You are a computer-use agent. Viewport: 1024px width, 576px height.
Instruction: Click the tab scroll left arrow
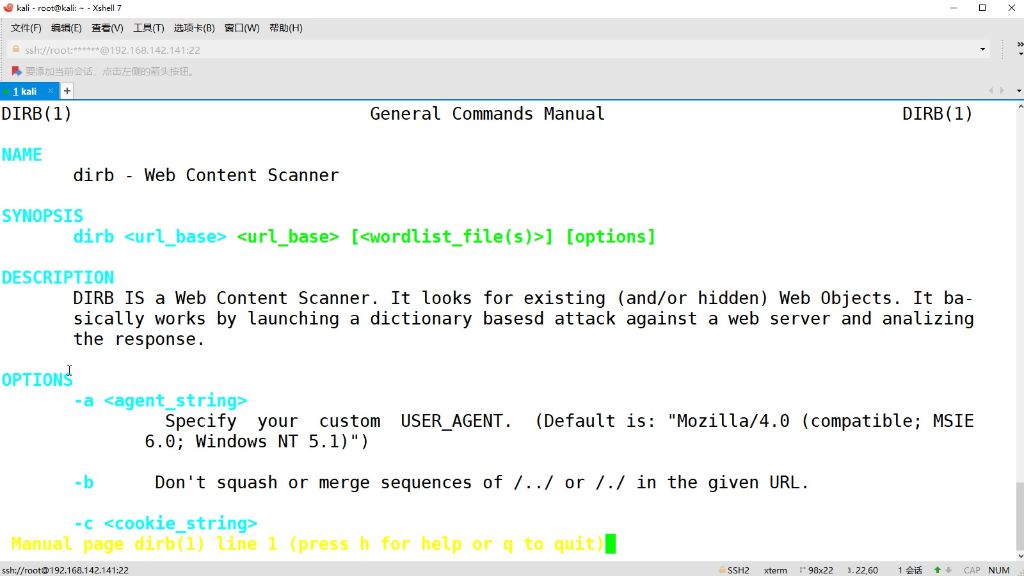tap(991, 91)
